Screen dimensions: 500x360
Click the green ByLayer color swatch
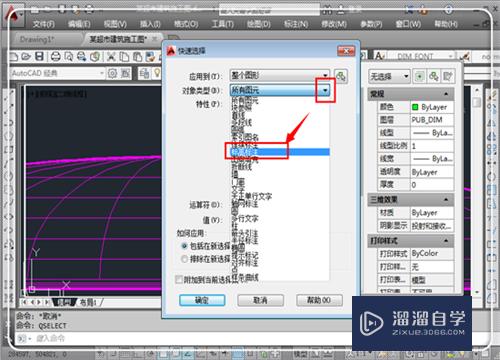click(415, 107)
